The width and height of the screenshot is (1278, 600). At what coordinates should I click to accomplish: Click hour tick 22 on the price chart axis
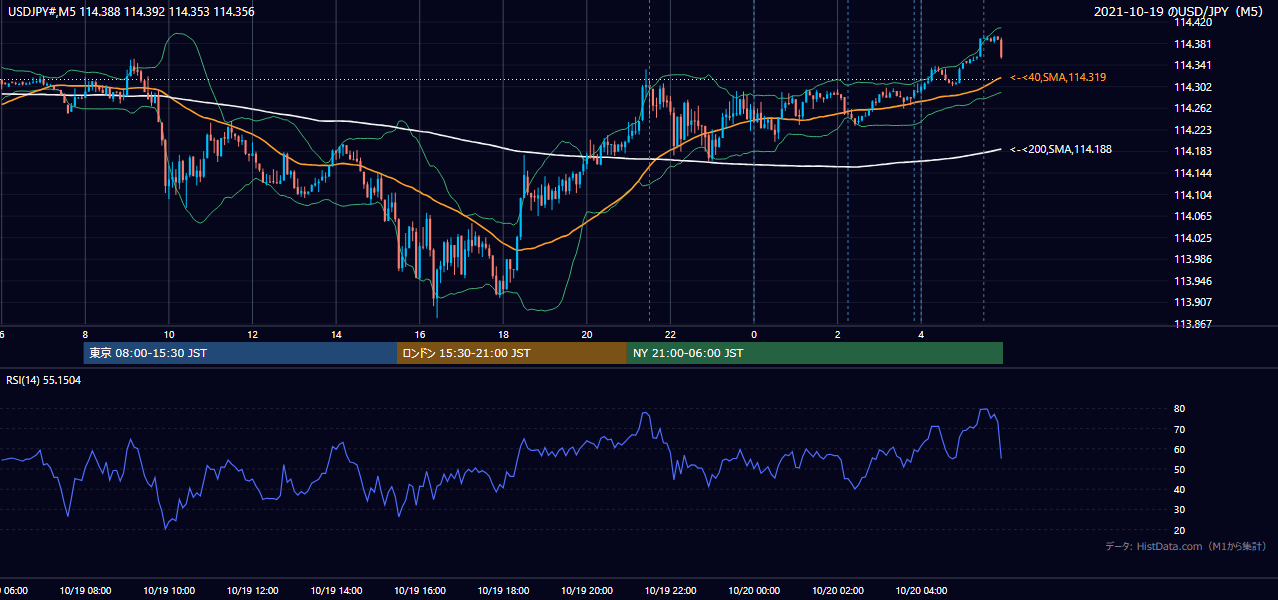coord(670,334)
